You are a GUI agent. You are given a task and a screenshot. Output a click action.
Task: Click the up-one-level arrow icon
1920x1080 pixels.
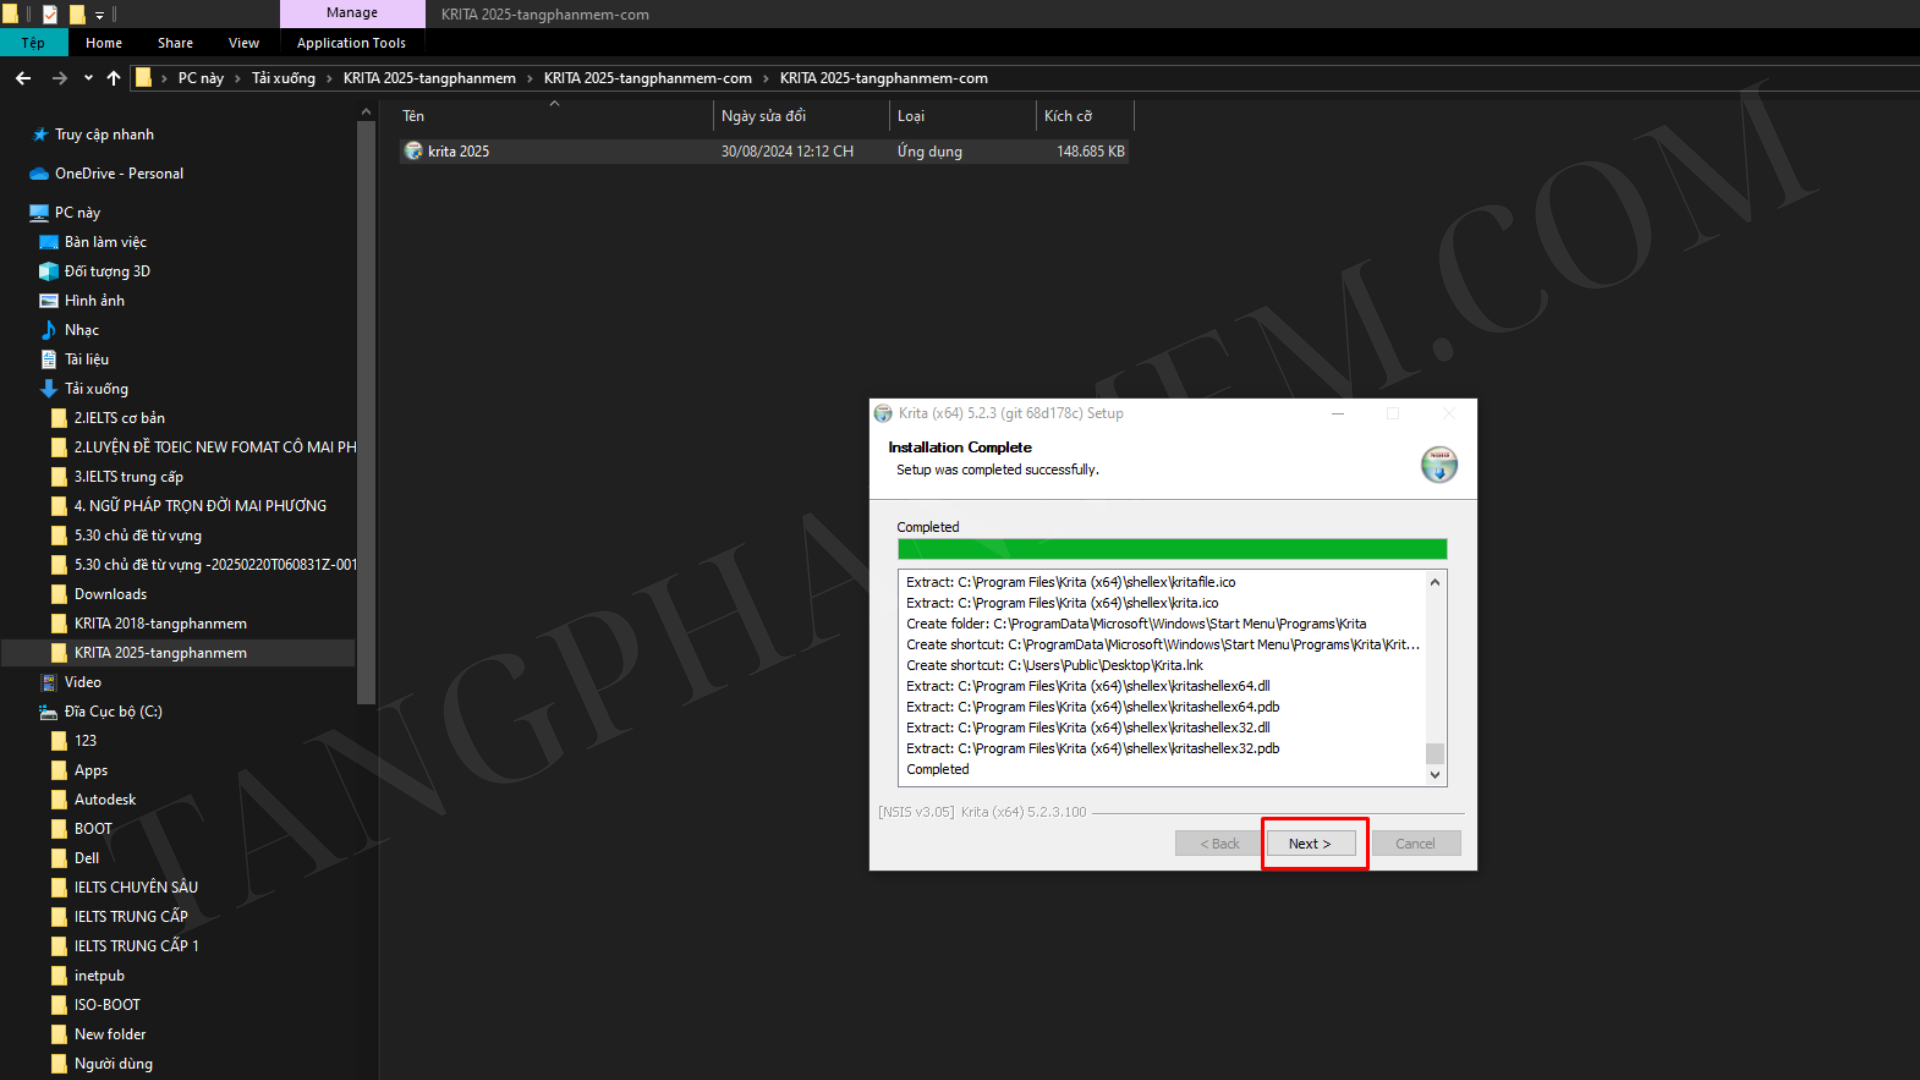tap(113, 78)
